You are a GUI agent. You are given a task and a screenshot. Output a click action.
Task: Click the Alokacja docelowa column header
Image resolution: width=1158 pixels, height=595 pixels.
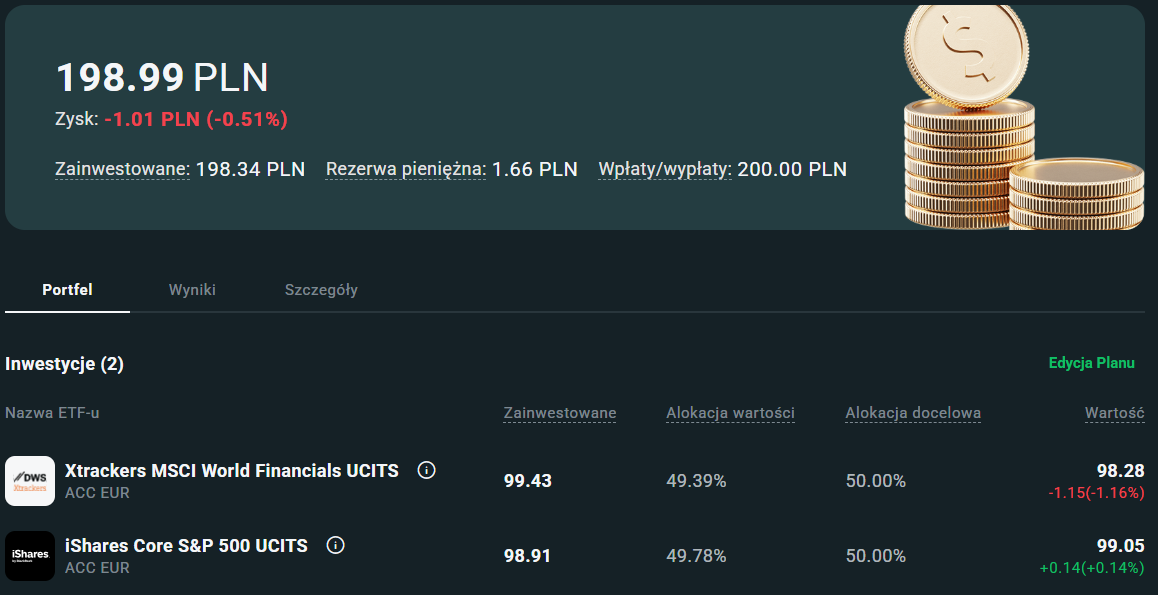(913, 413)
